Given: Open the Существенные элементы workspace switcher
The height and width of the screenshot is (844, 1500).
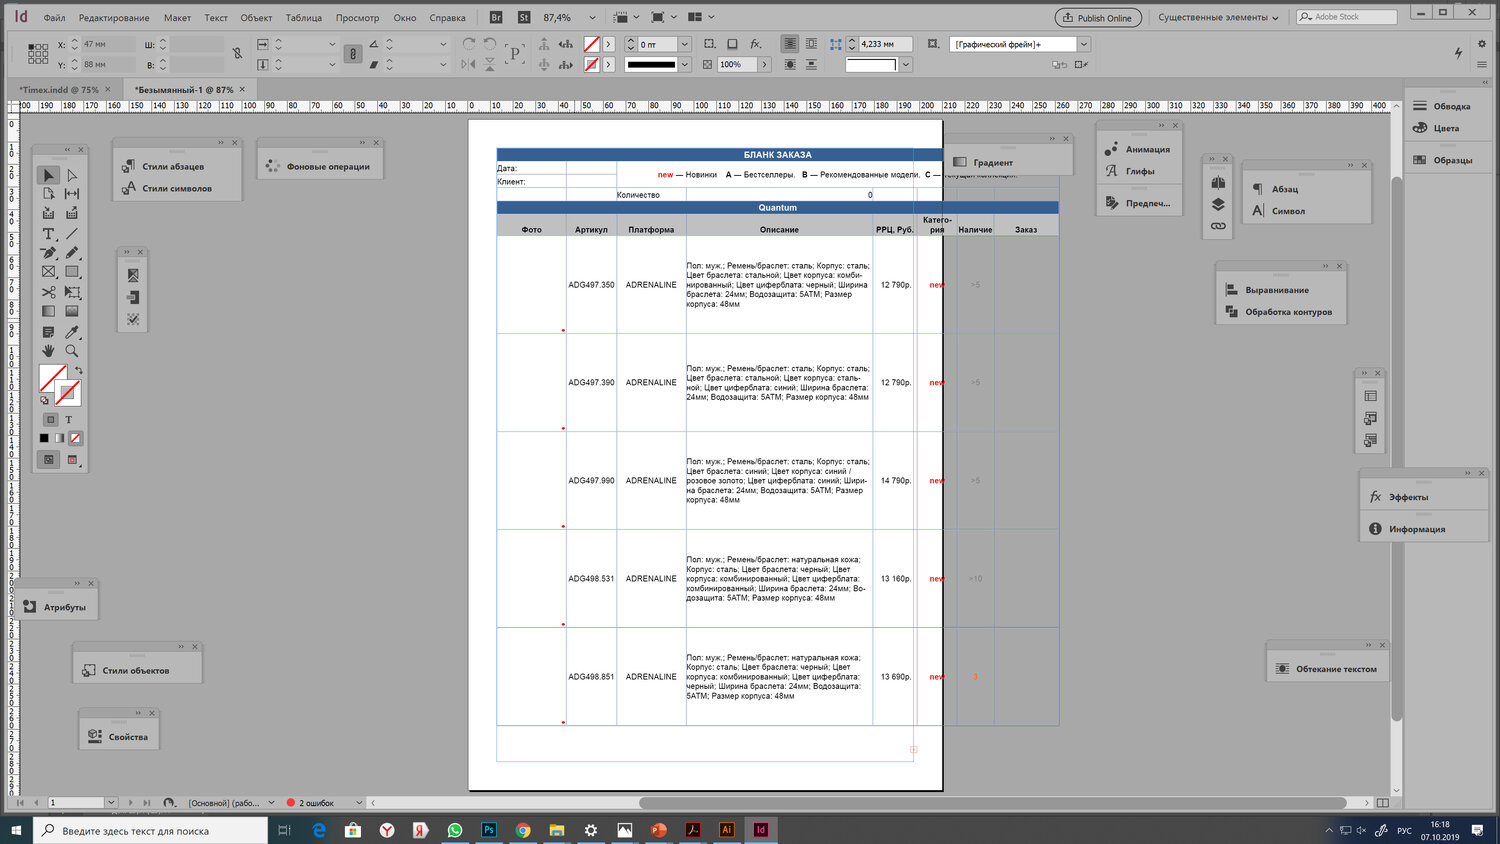Looking at the screenshot, I should point(1217,17).
